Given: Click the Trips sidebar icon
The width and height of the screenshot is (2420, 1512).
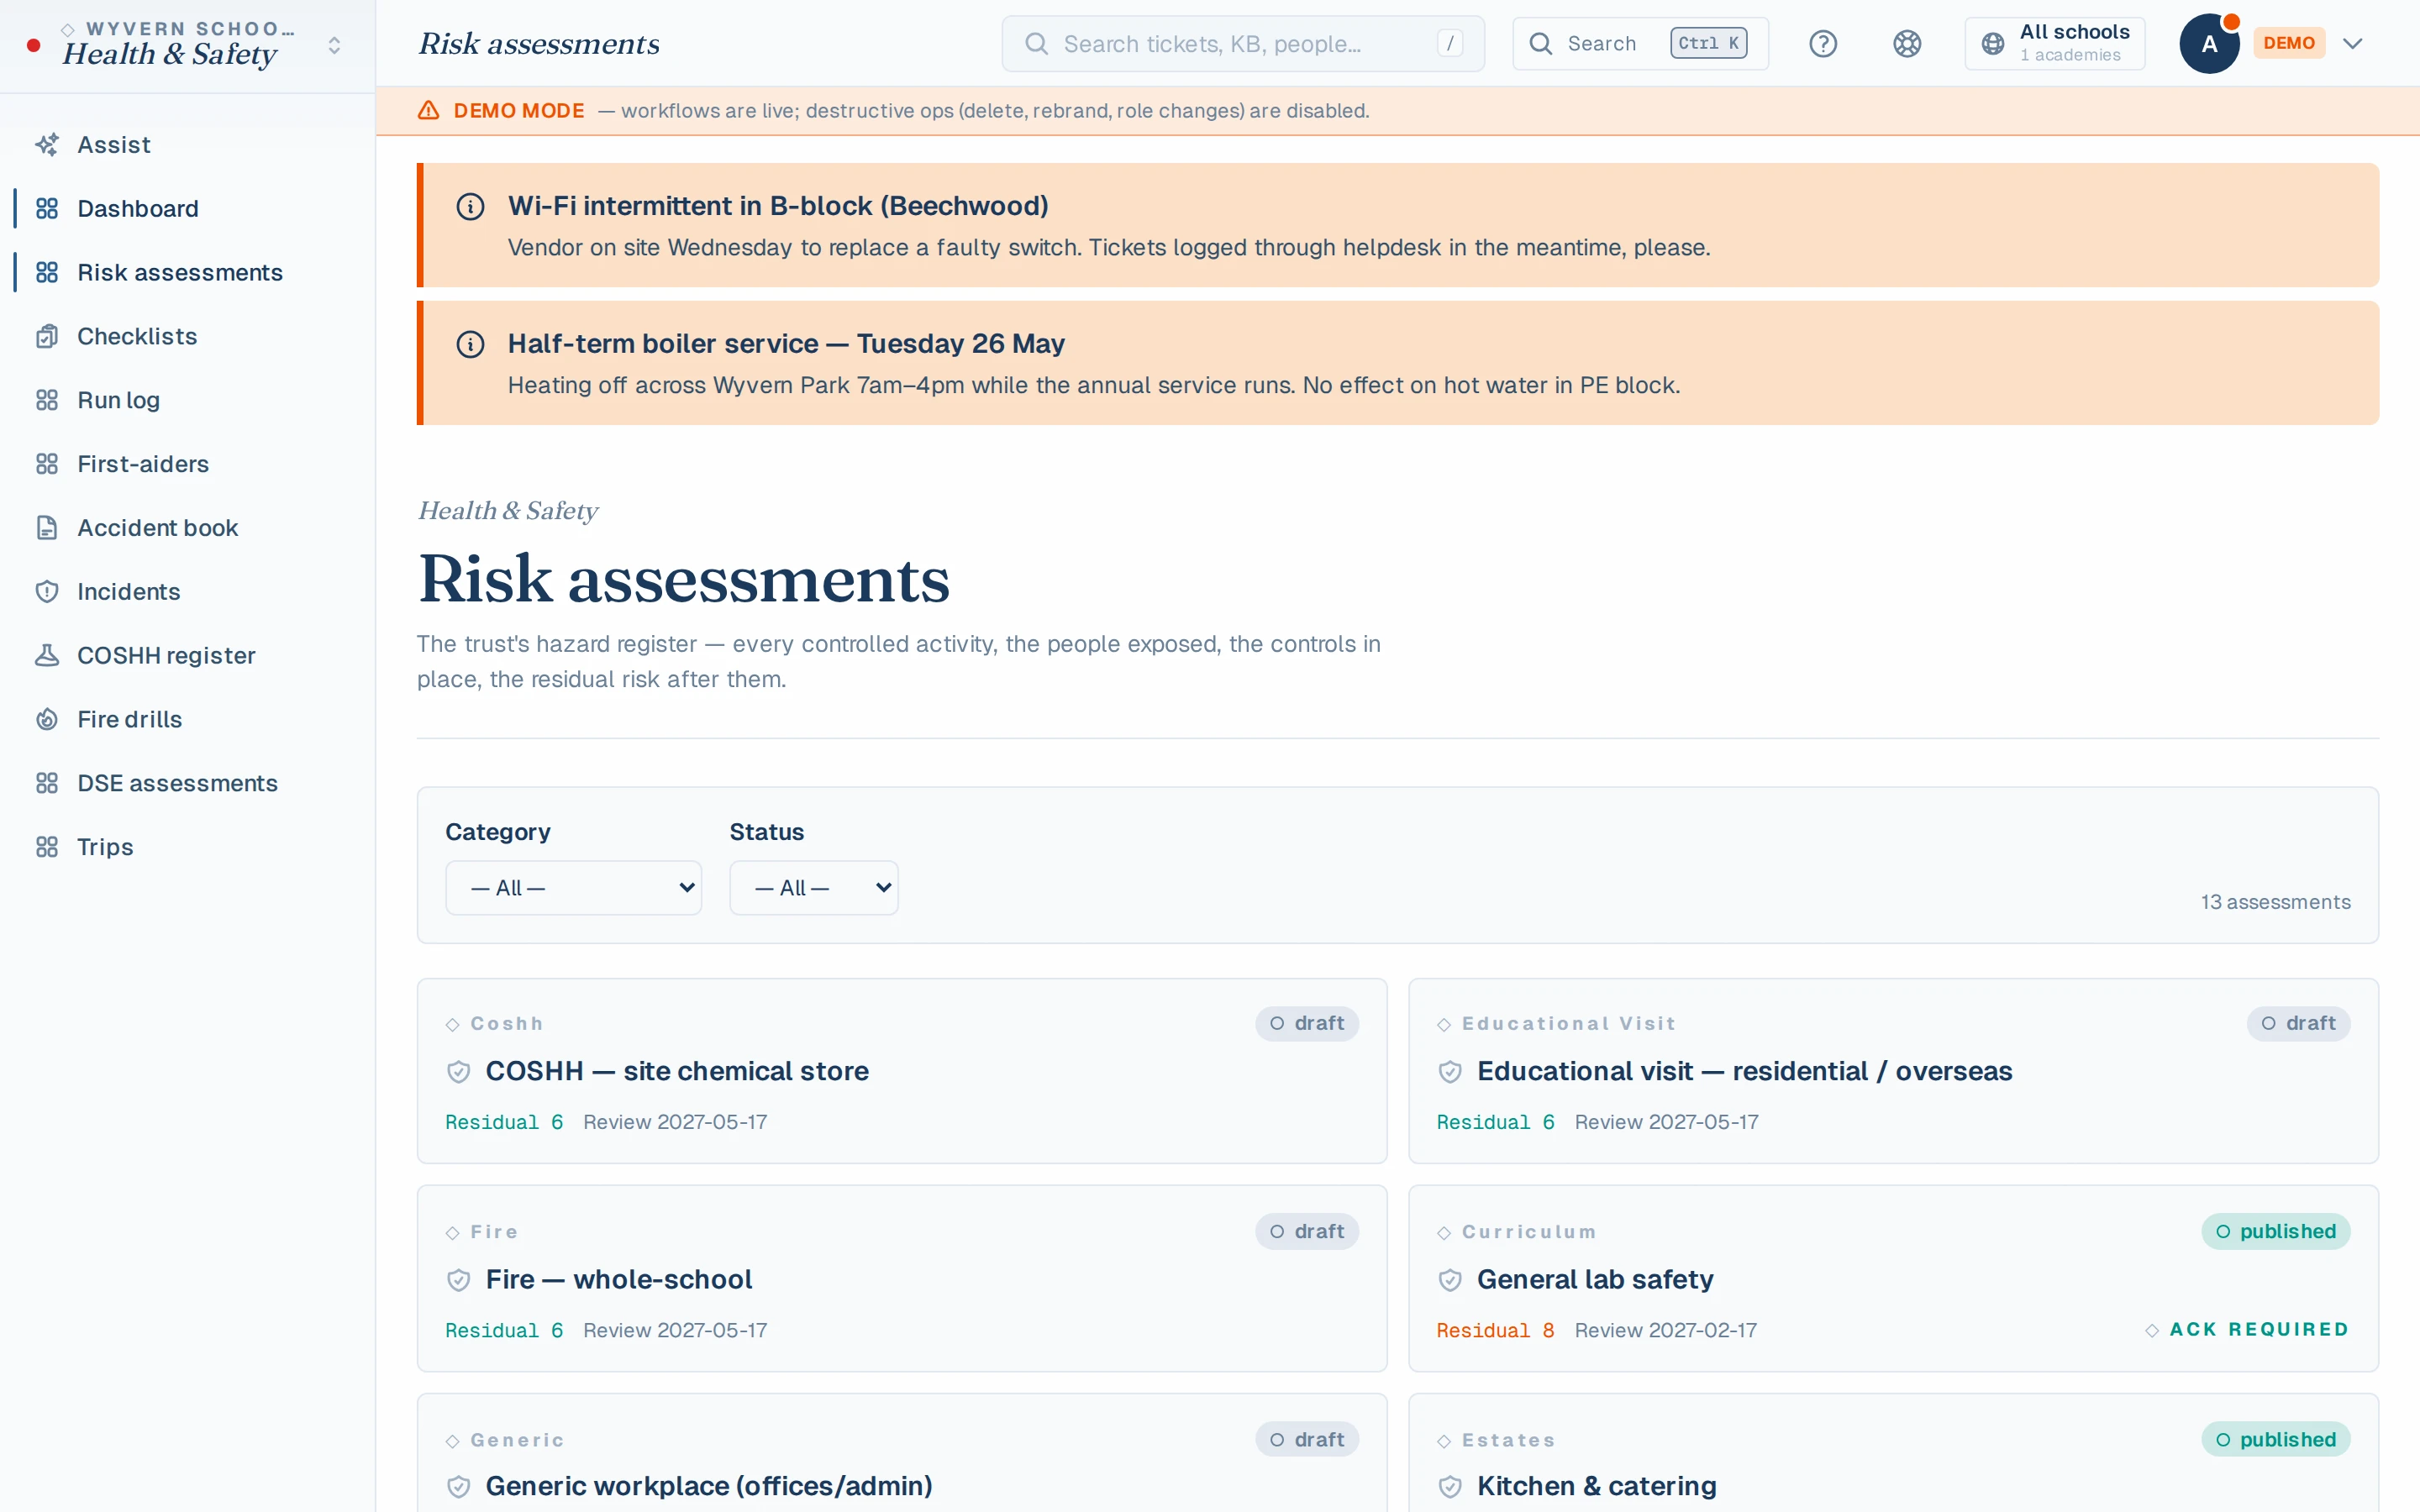Looking at the screenshot, I should [x=47, y=847].
